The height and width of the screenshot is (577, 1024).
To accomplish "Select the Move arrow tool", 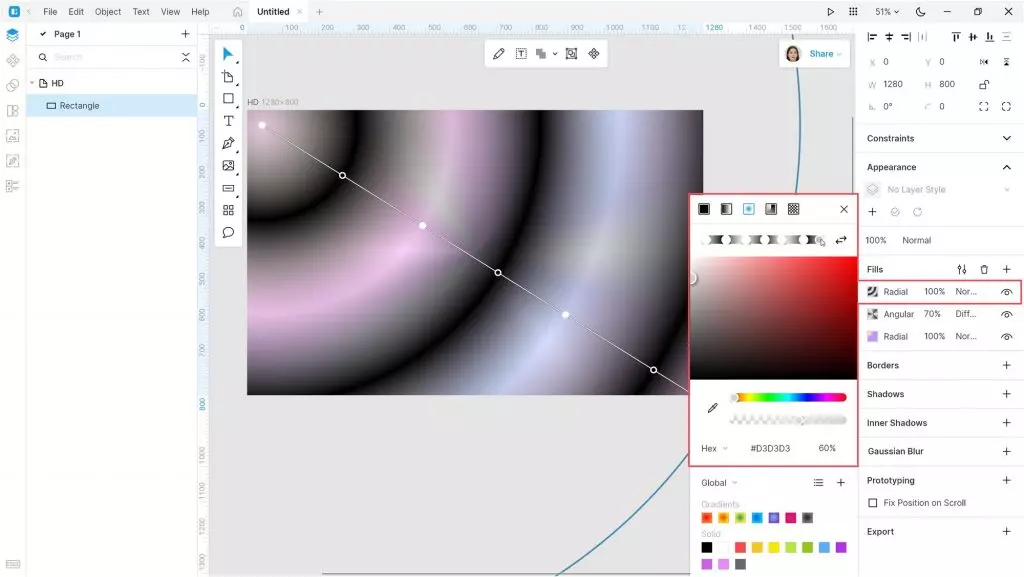I will tap(228, 54).
